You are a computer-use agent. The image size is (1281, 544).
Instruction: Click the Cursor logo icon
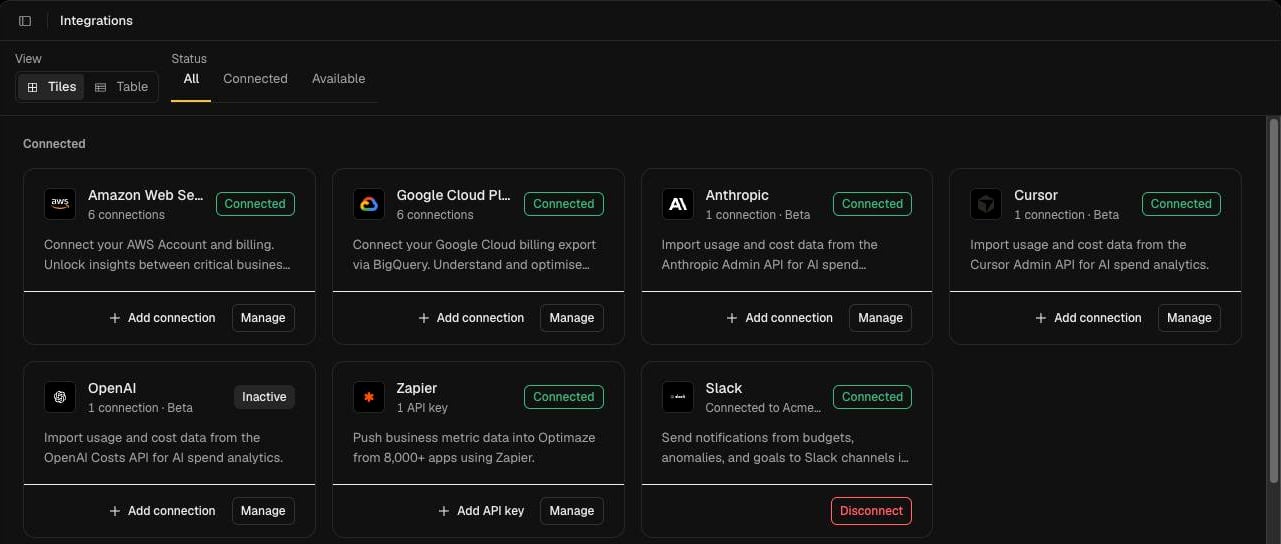coord(986,204)
